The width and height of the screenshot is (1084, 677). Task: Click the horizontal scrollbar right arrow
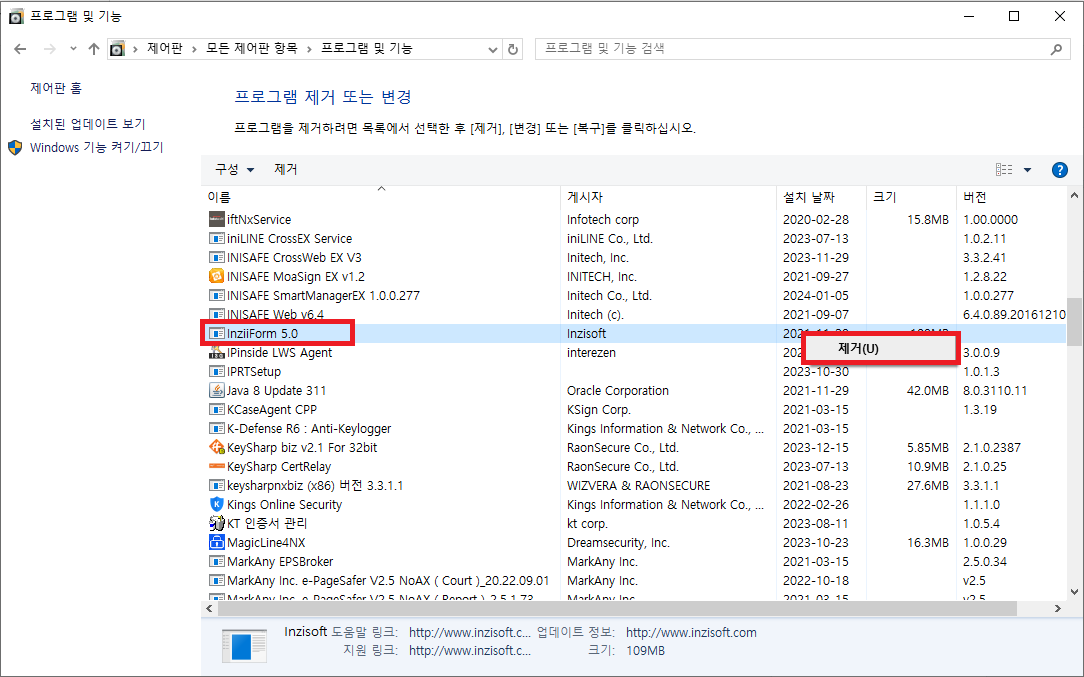tap(1057, 609)
